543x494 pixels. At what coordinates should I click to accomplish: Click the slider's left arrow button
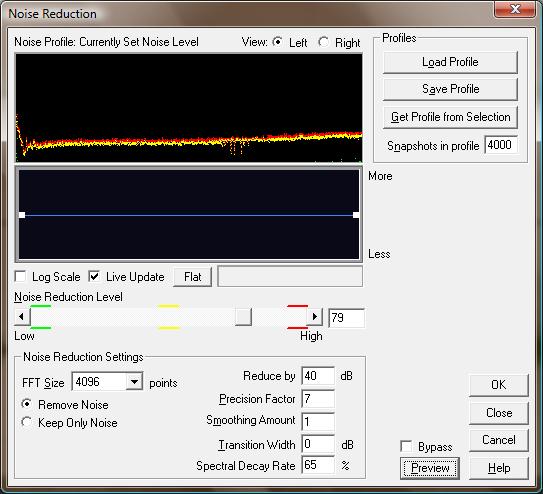point(21,317)
